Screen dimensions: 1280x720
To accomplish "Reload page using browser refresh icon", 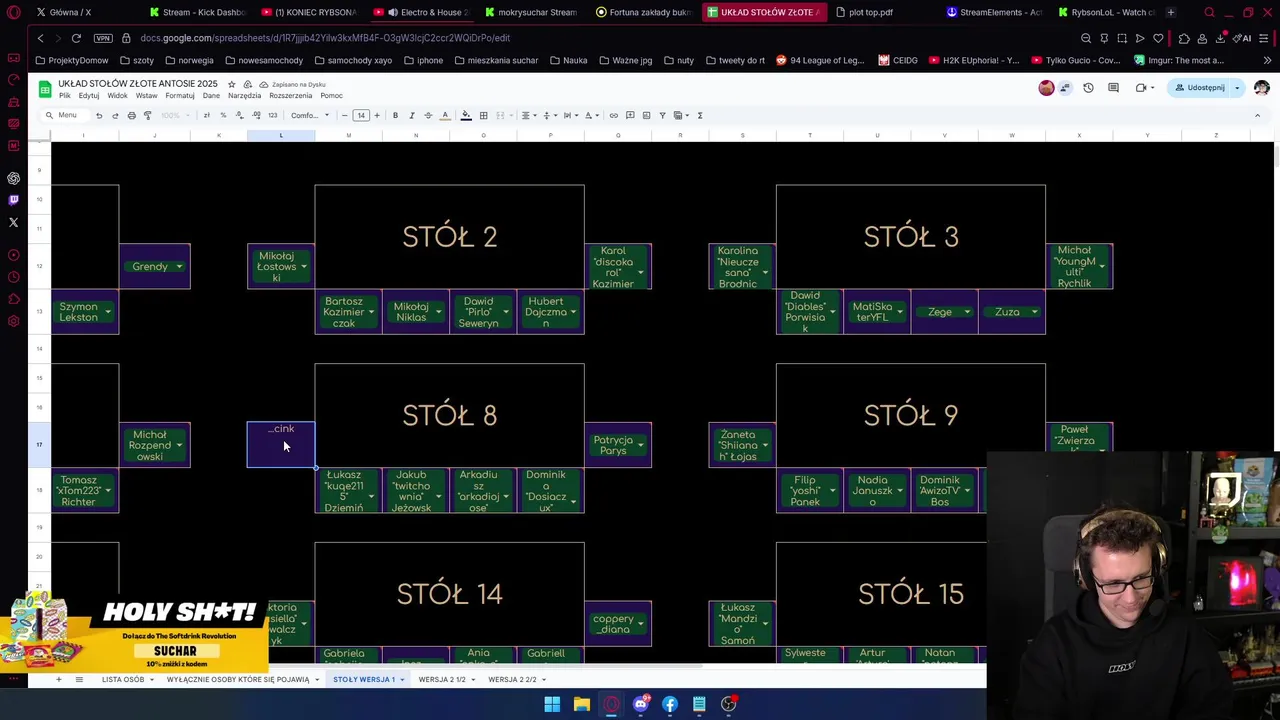I will click(x=76, y=38).
